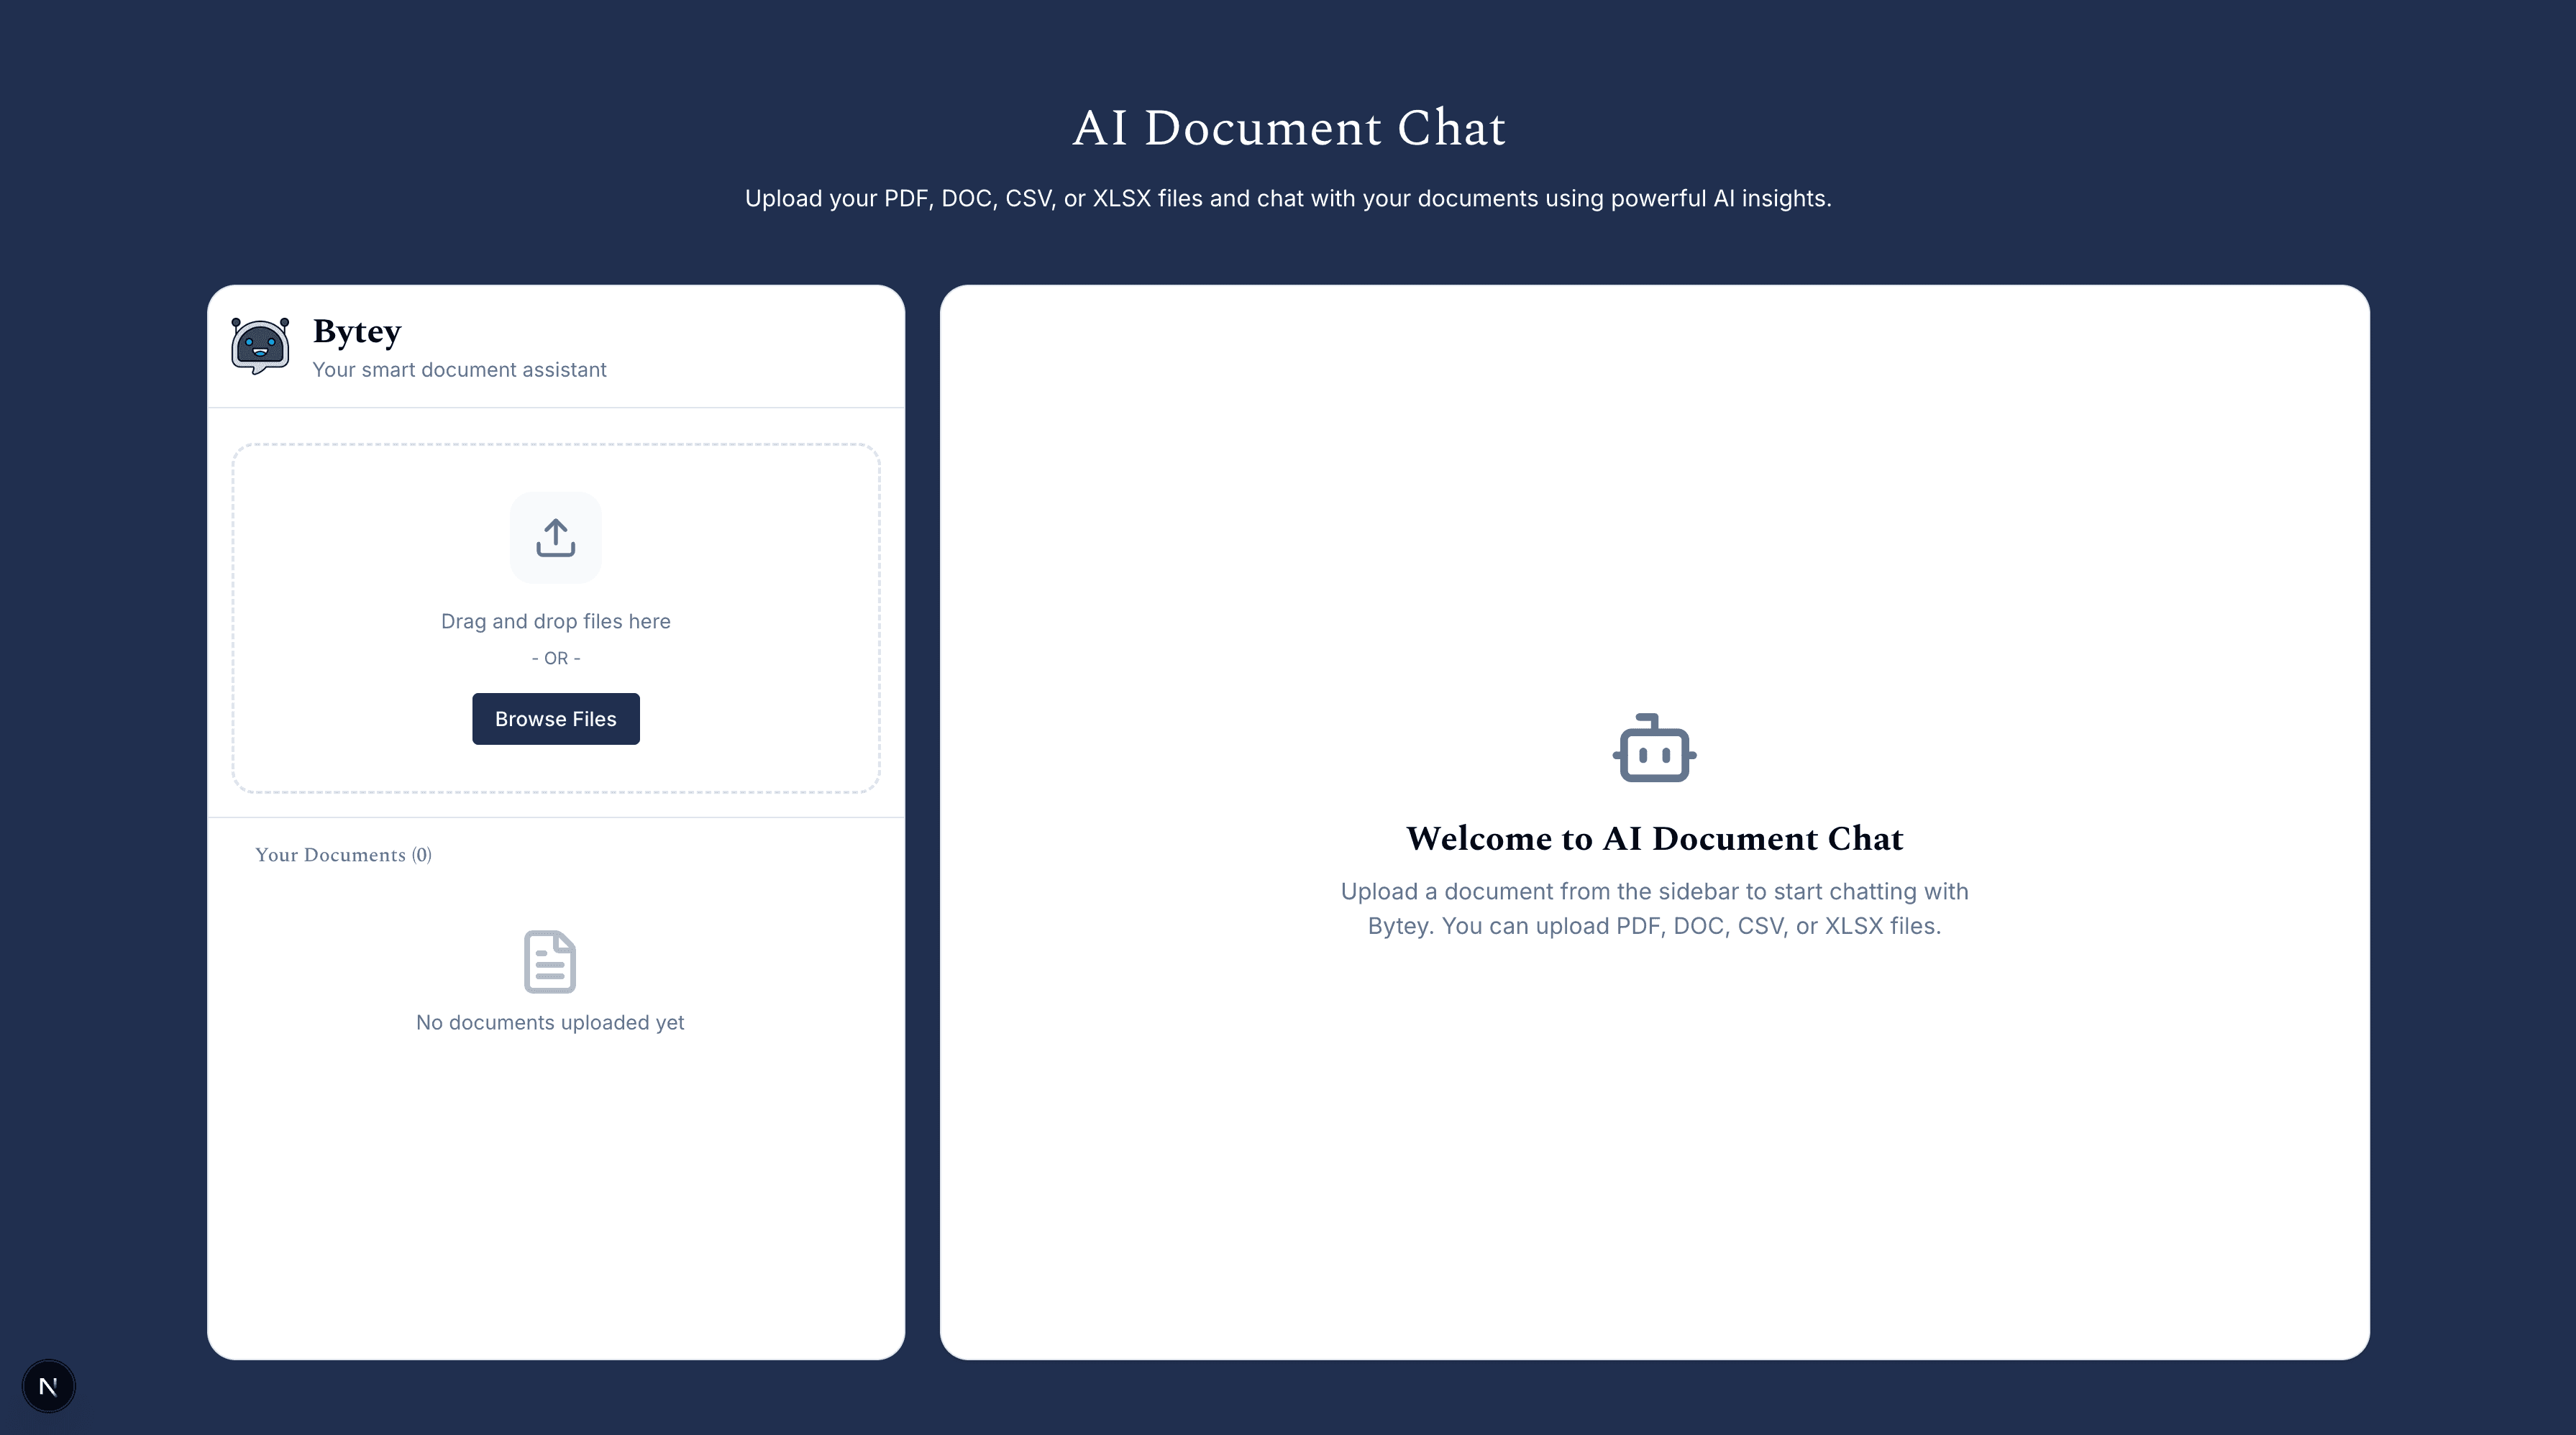Click the - OR - divider text
This screenshot has width=2576, height=1435.
coord(555,658)
